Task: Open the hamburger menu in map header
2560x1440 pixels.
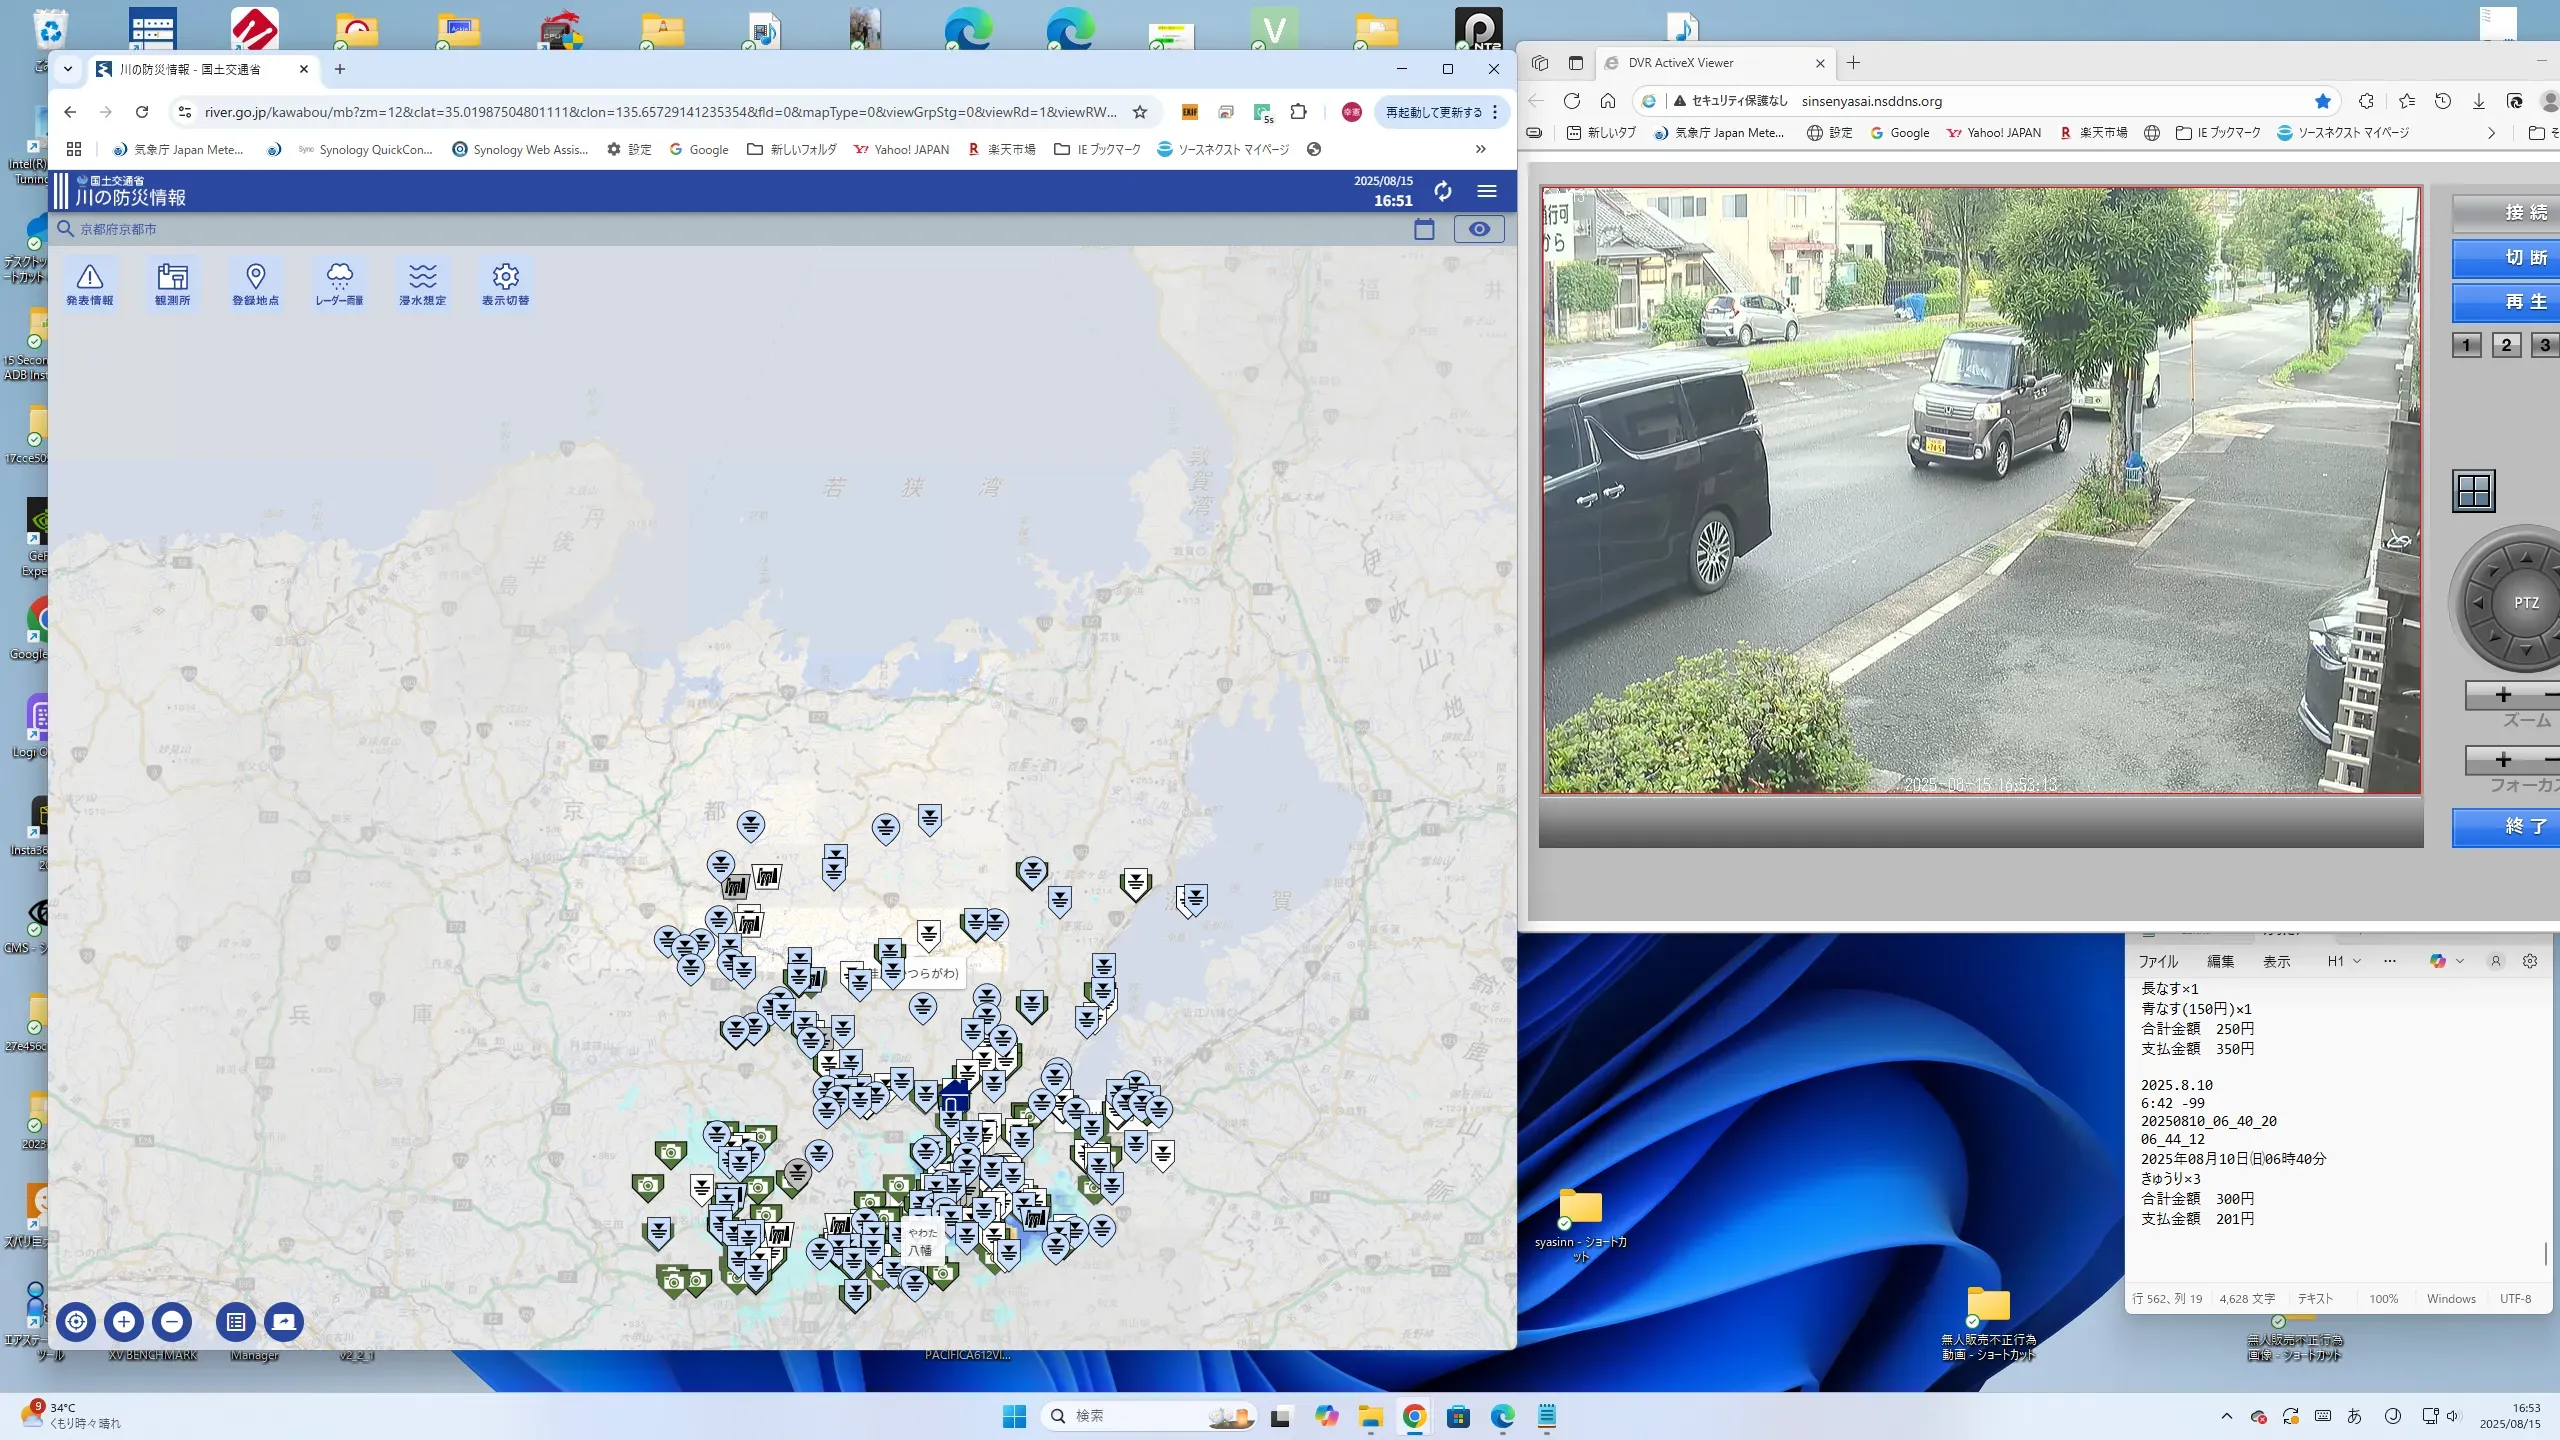Action: [1487, 191]
